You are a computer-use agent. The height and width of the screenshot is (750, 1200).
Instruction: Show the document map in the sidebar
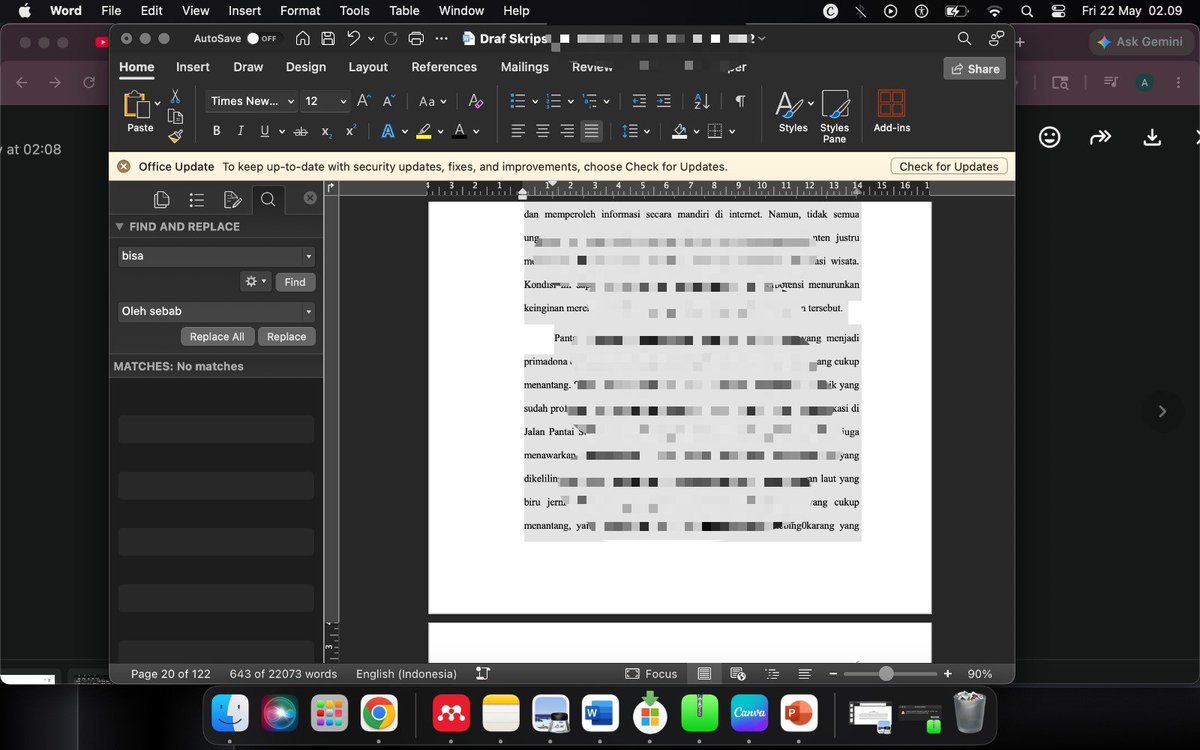pos(197,199)
